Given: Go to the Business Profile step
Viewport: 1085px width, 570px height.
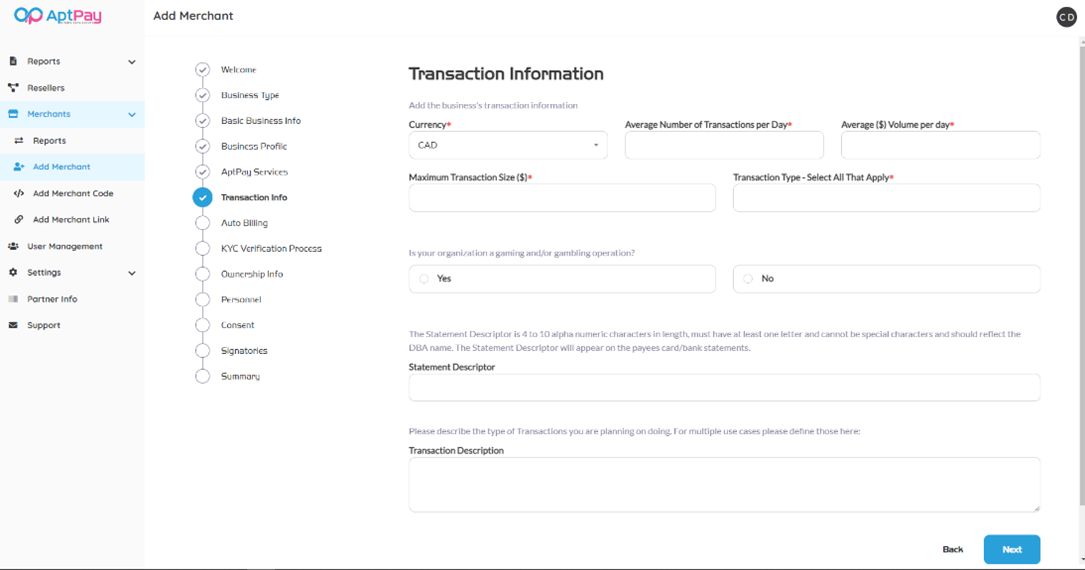Looking at the screenshot, I should point(254,146).
